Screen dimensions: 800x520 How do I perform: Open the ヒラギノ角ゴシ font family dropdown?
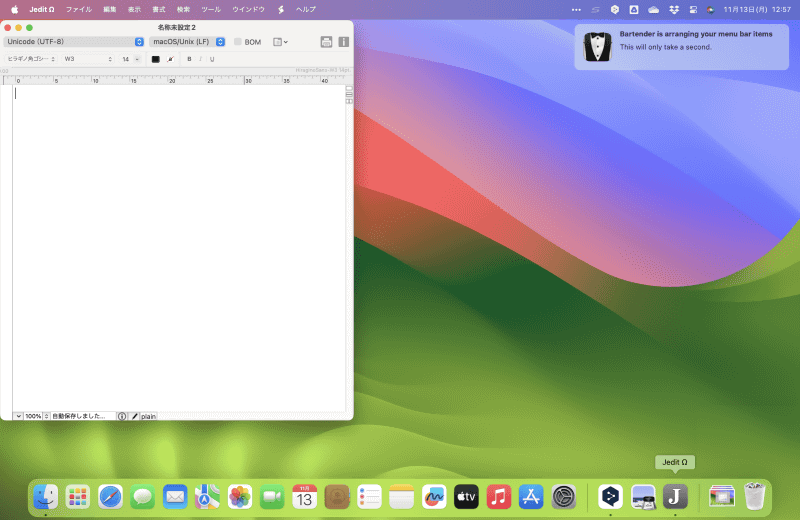(31, 59)
